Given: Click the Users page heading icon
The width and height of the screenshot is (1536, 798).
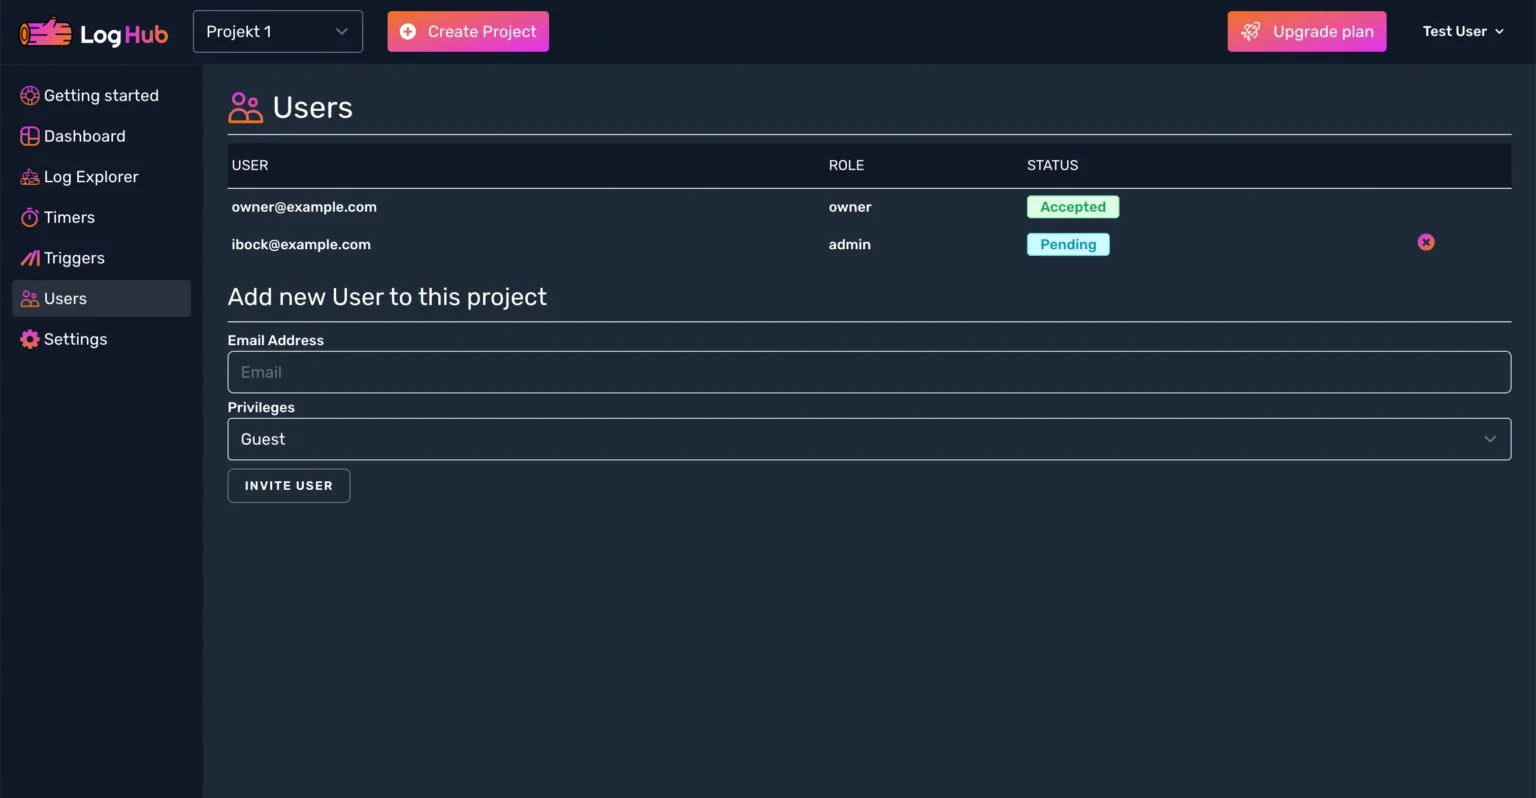Looking at the screenshot, I should coord(245,108).
